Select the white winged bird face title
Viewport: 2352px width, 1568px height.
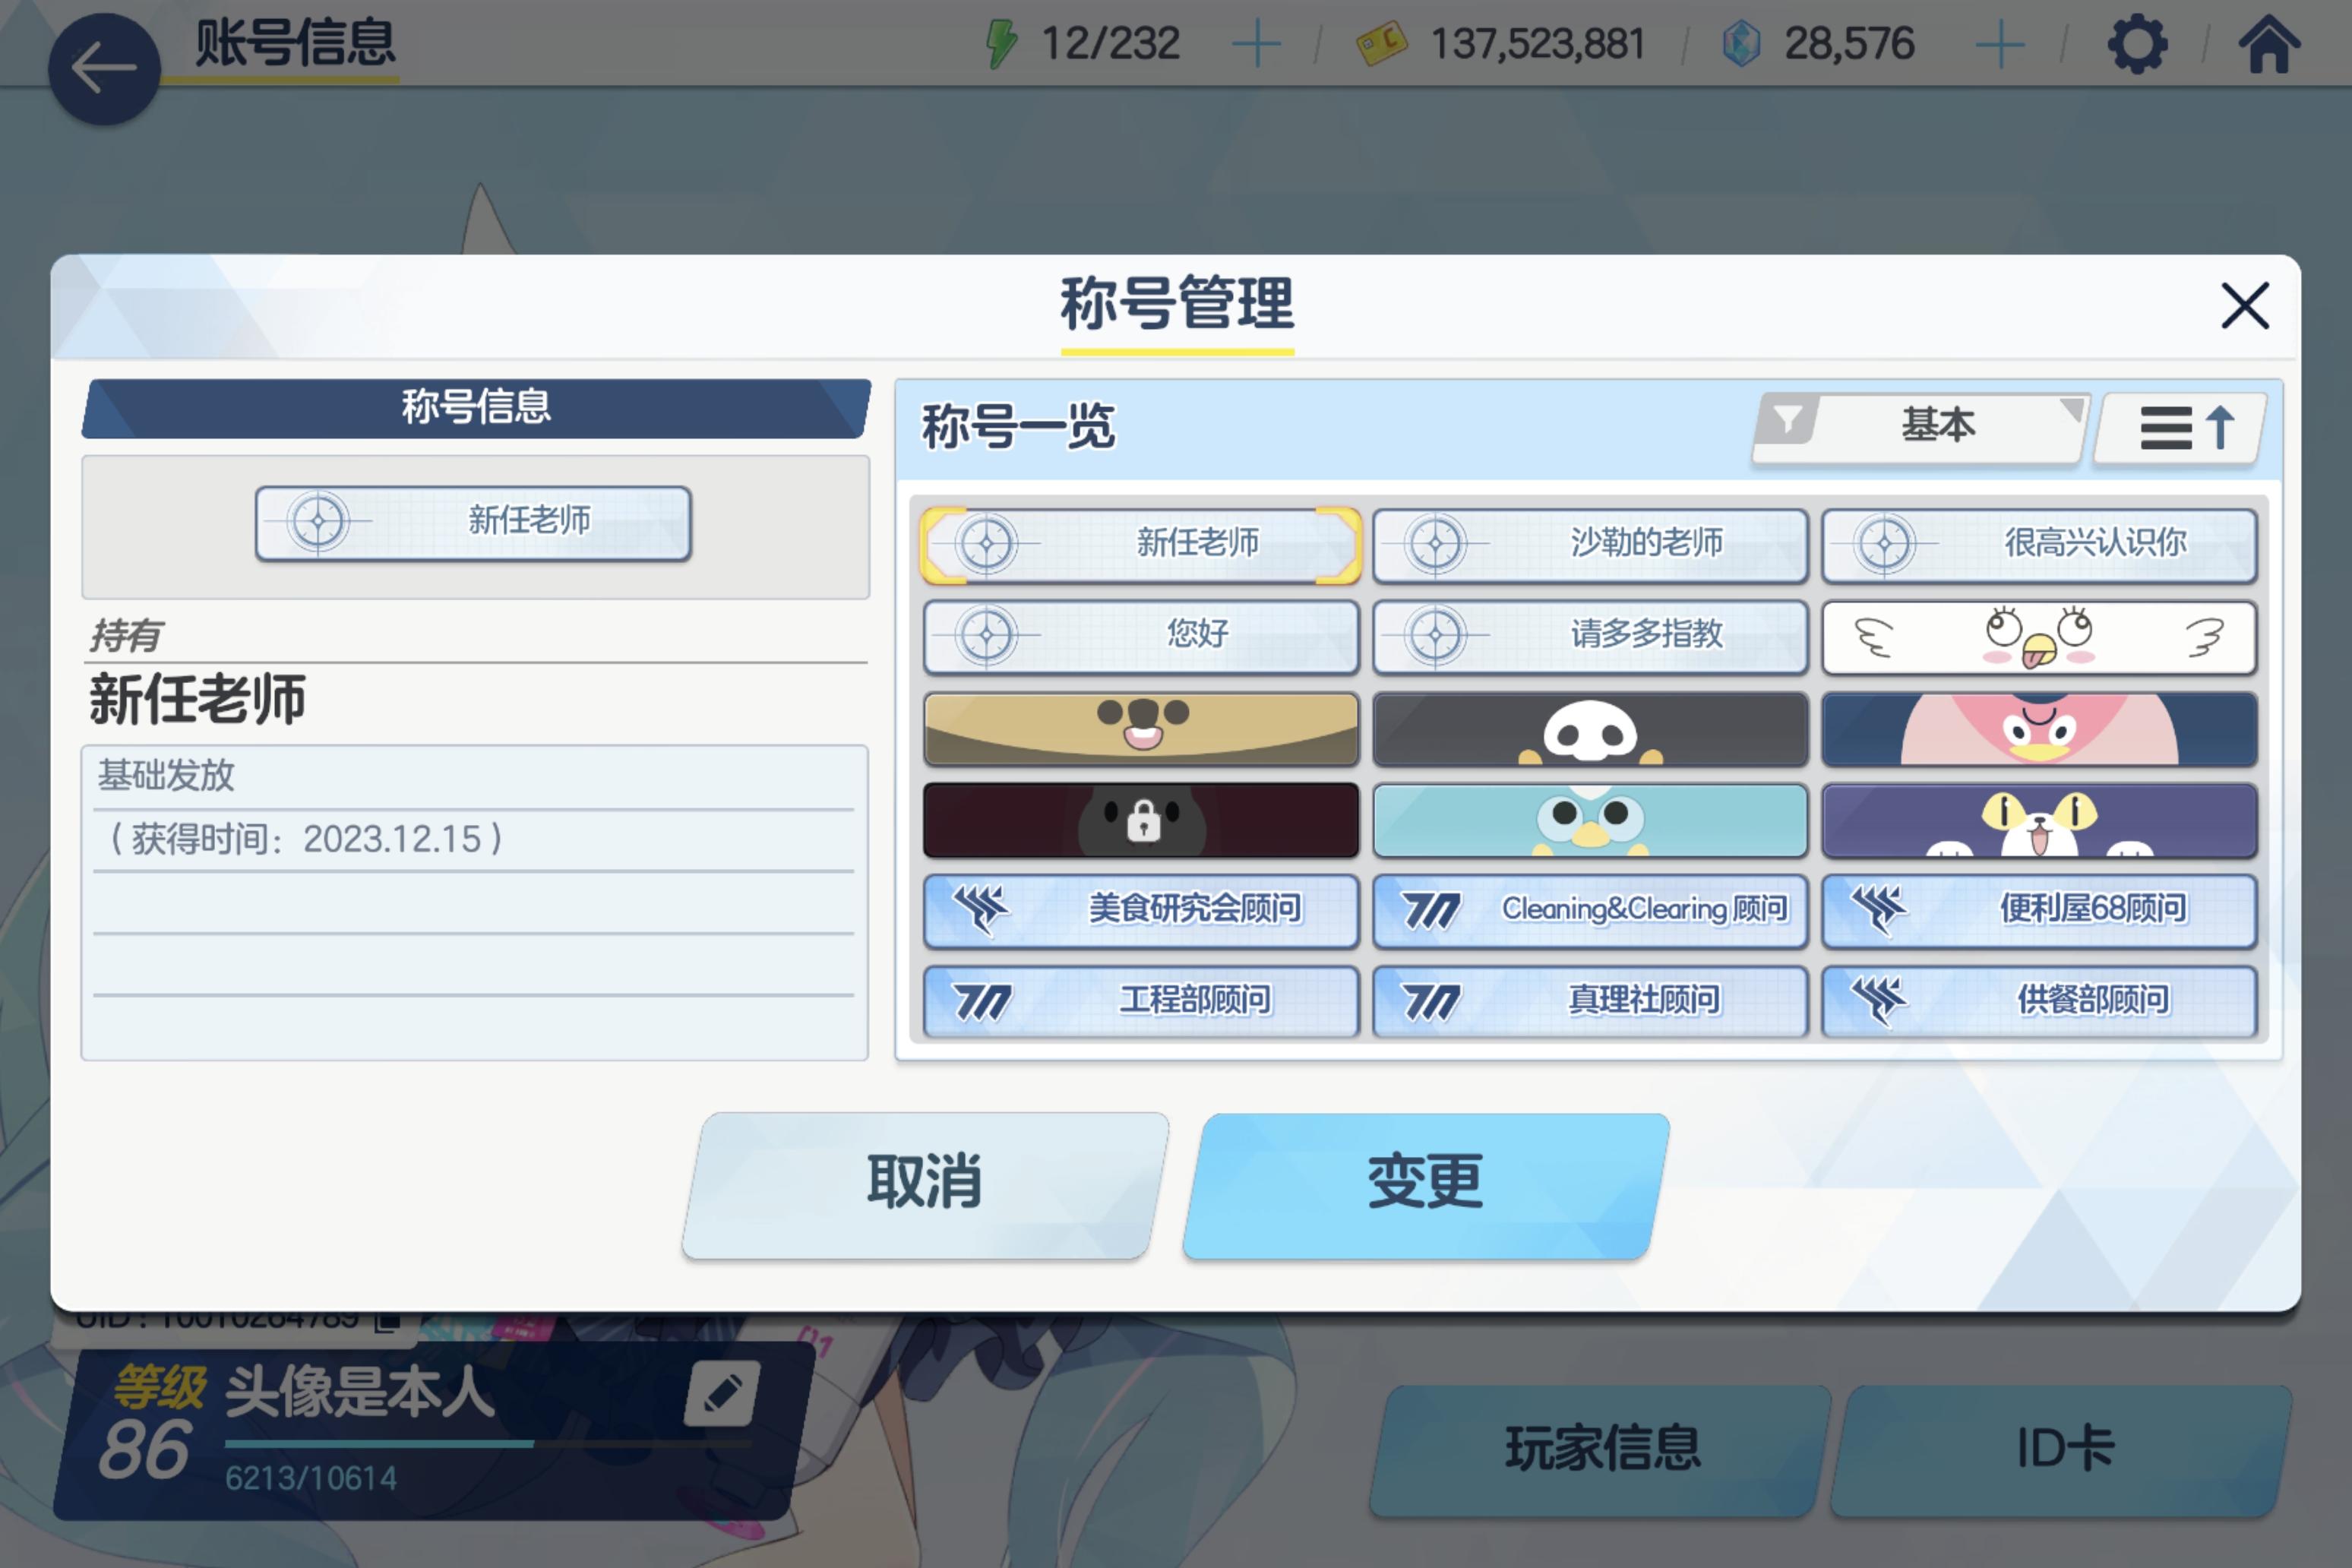pos(2039,638)
